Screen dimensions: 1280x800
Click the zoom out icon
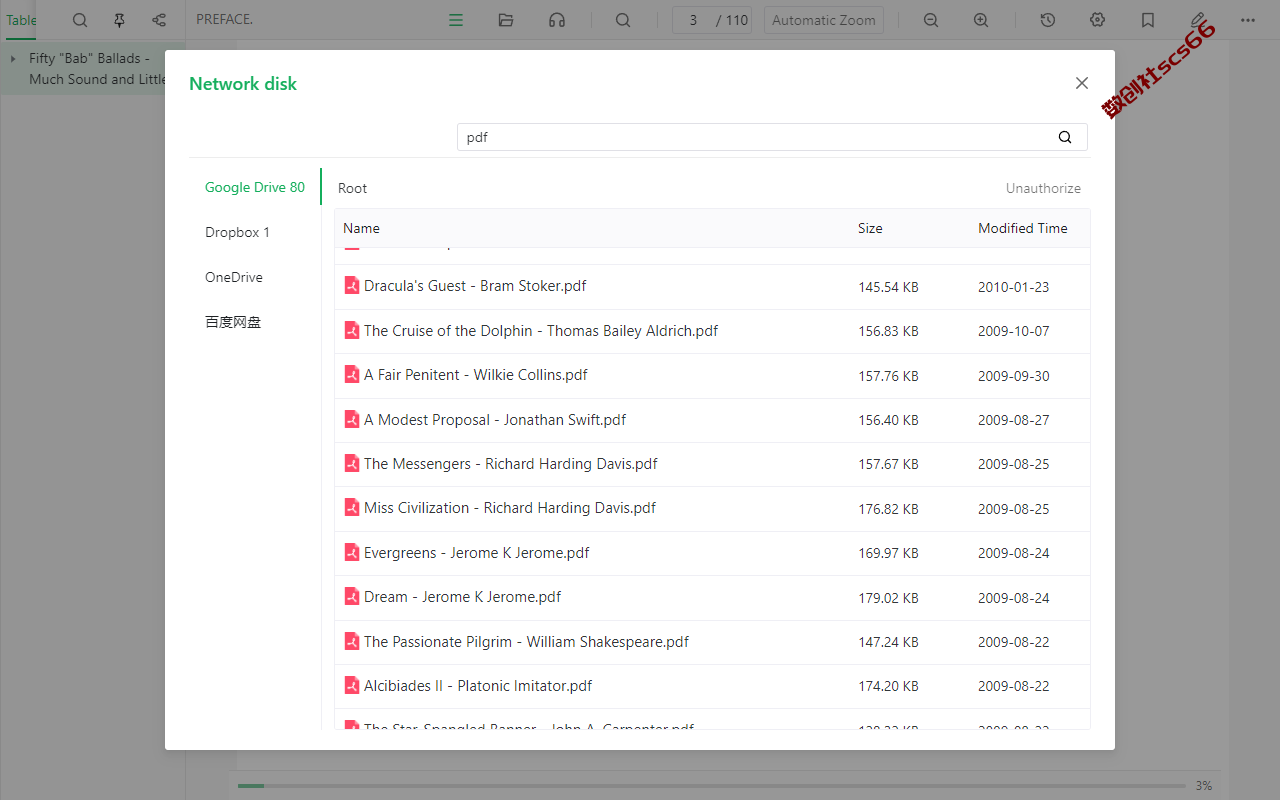point(931,20)
